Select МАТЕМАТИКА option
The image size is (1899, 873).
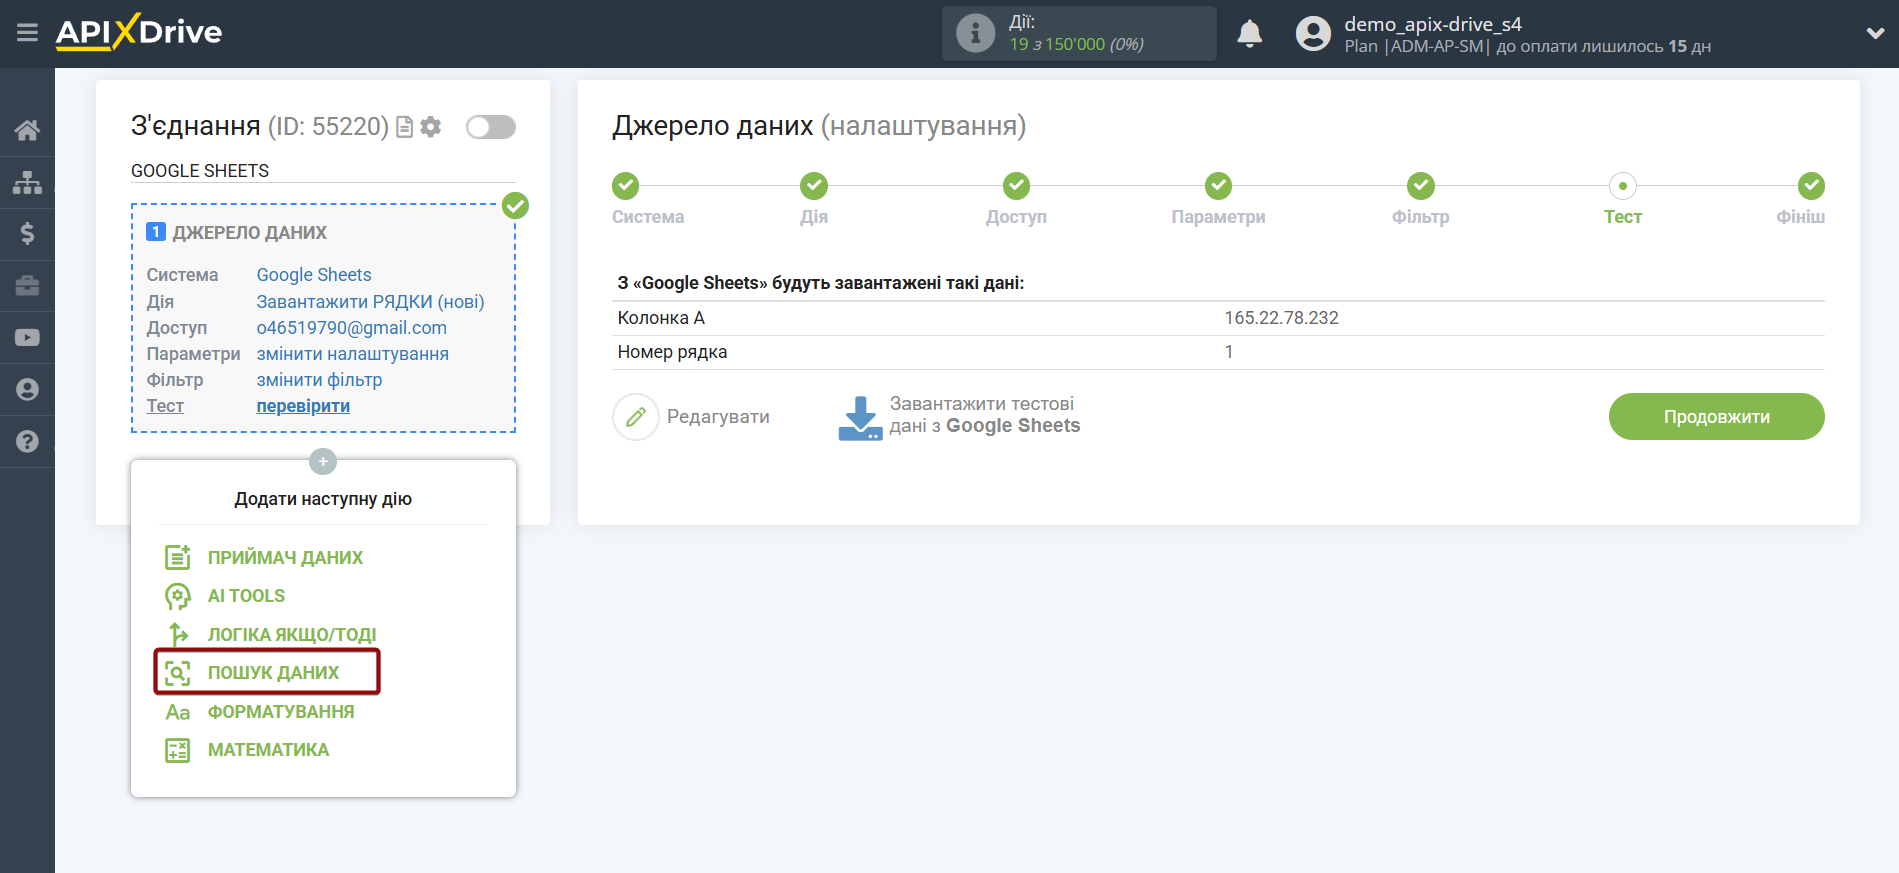coord(268,750)
